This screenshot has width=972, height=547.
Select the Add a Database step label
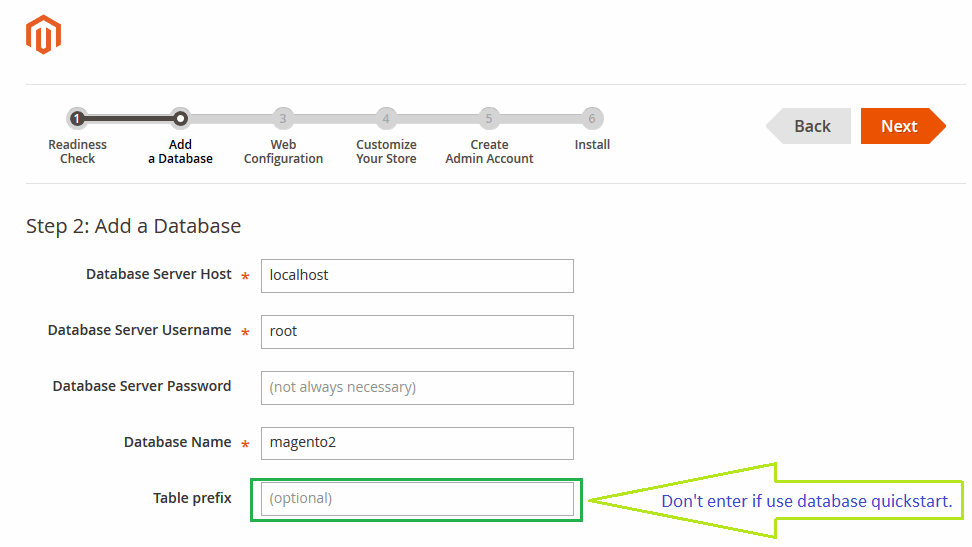tap(180, 152)
